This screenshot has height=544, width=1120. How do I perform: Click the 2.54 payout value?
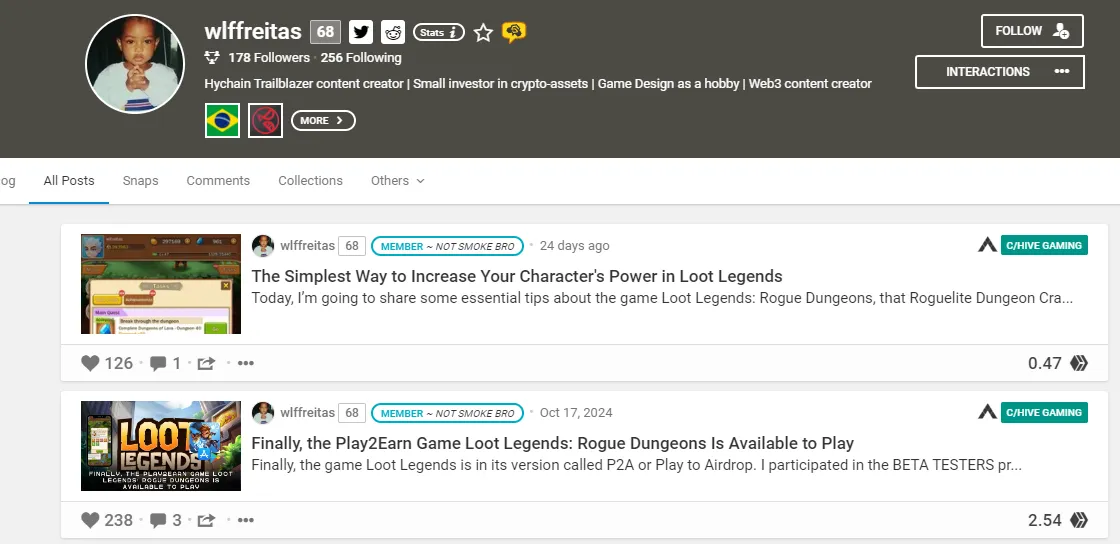(x=1044, y=520)
